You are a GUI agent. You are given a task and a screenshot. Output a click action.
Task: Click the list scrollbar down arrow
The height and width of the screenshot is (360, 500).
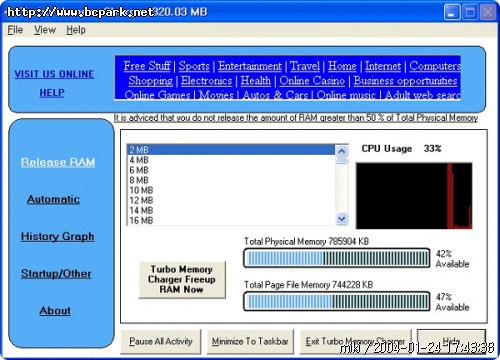click(x=342, y=219)
